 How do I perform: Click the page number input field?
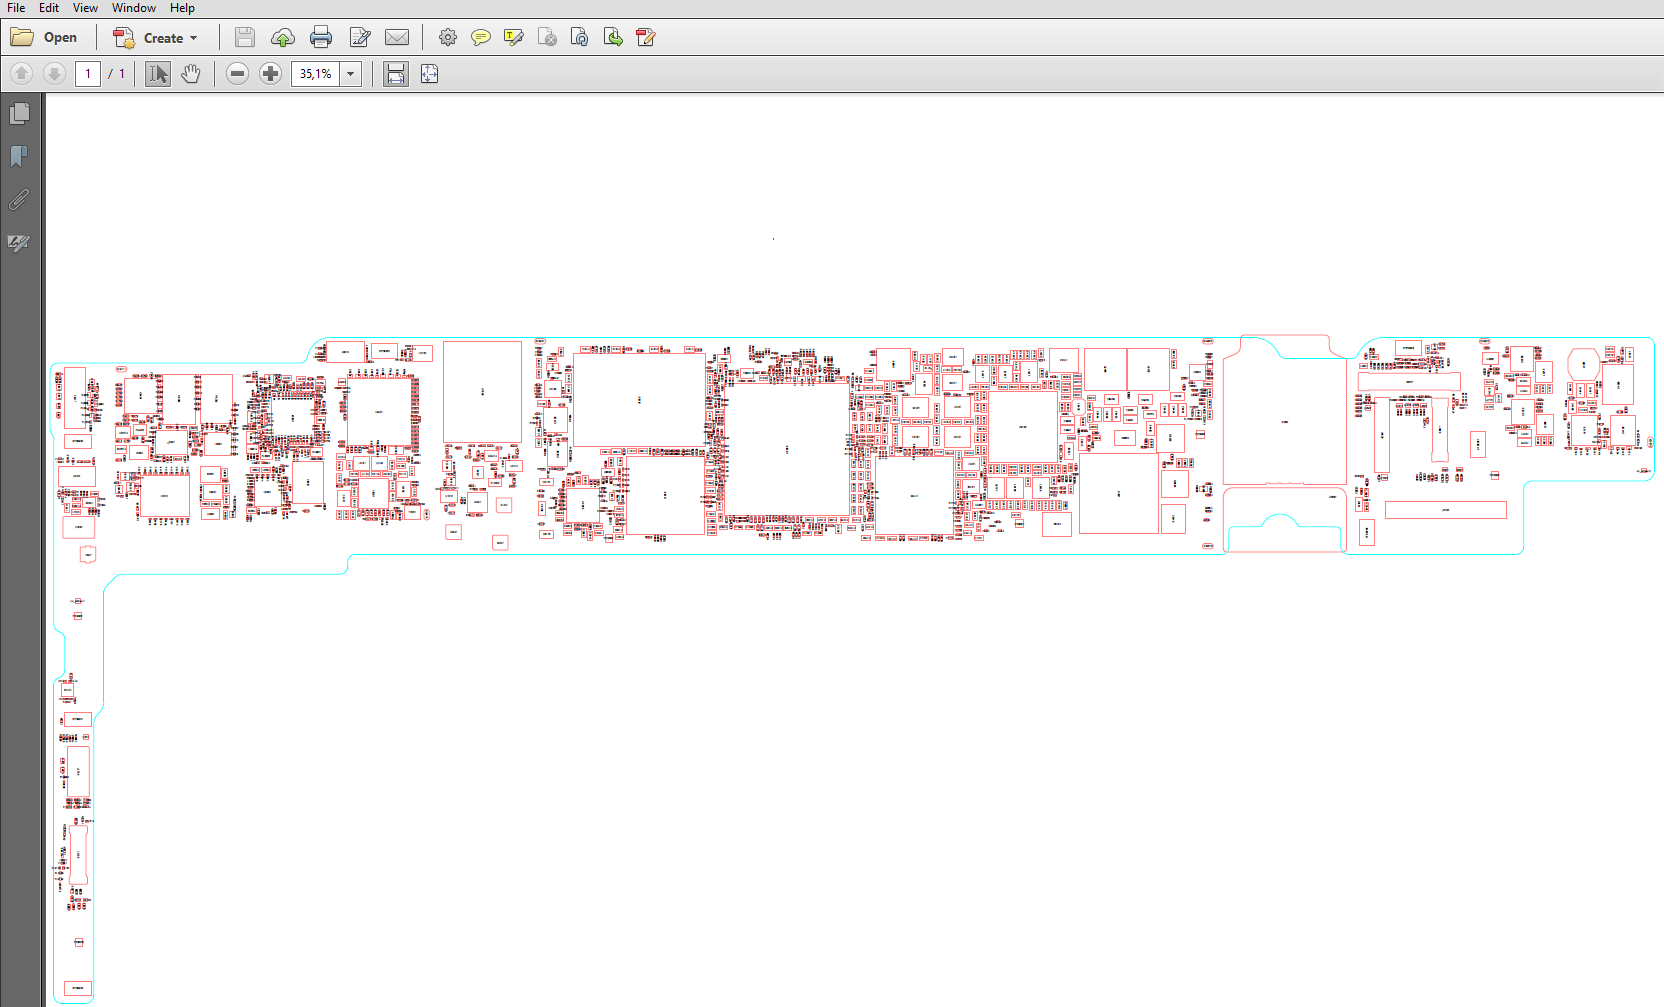tap(88, 74)
